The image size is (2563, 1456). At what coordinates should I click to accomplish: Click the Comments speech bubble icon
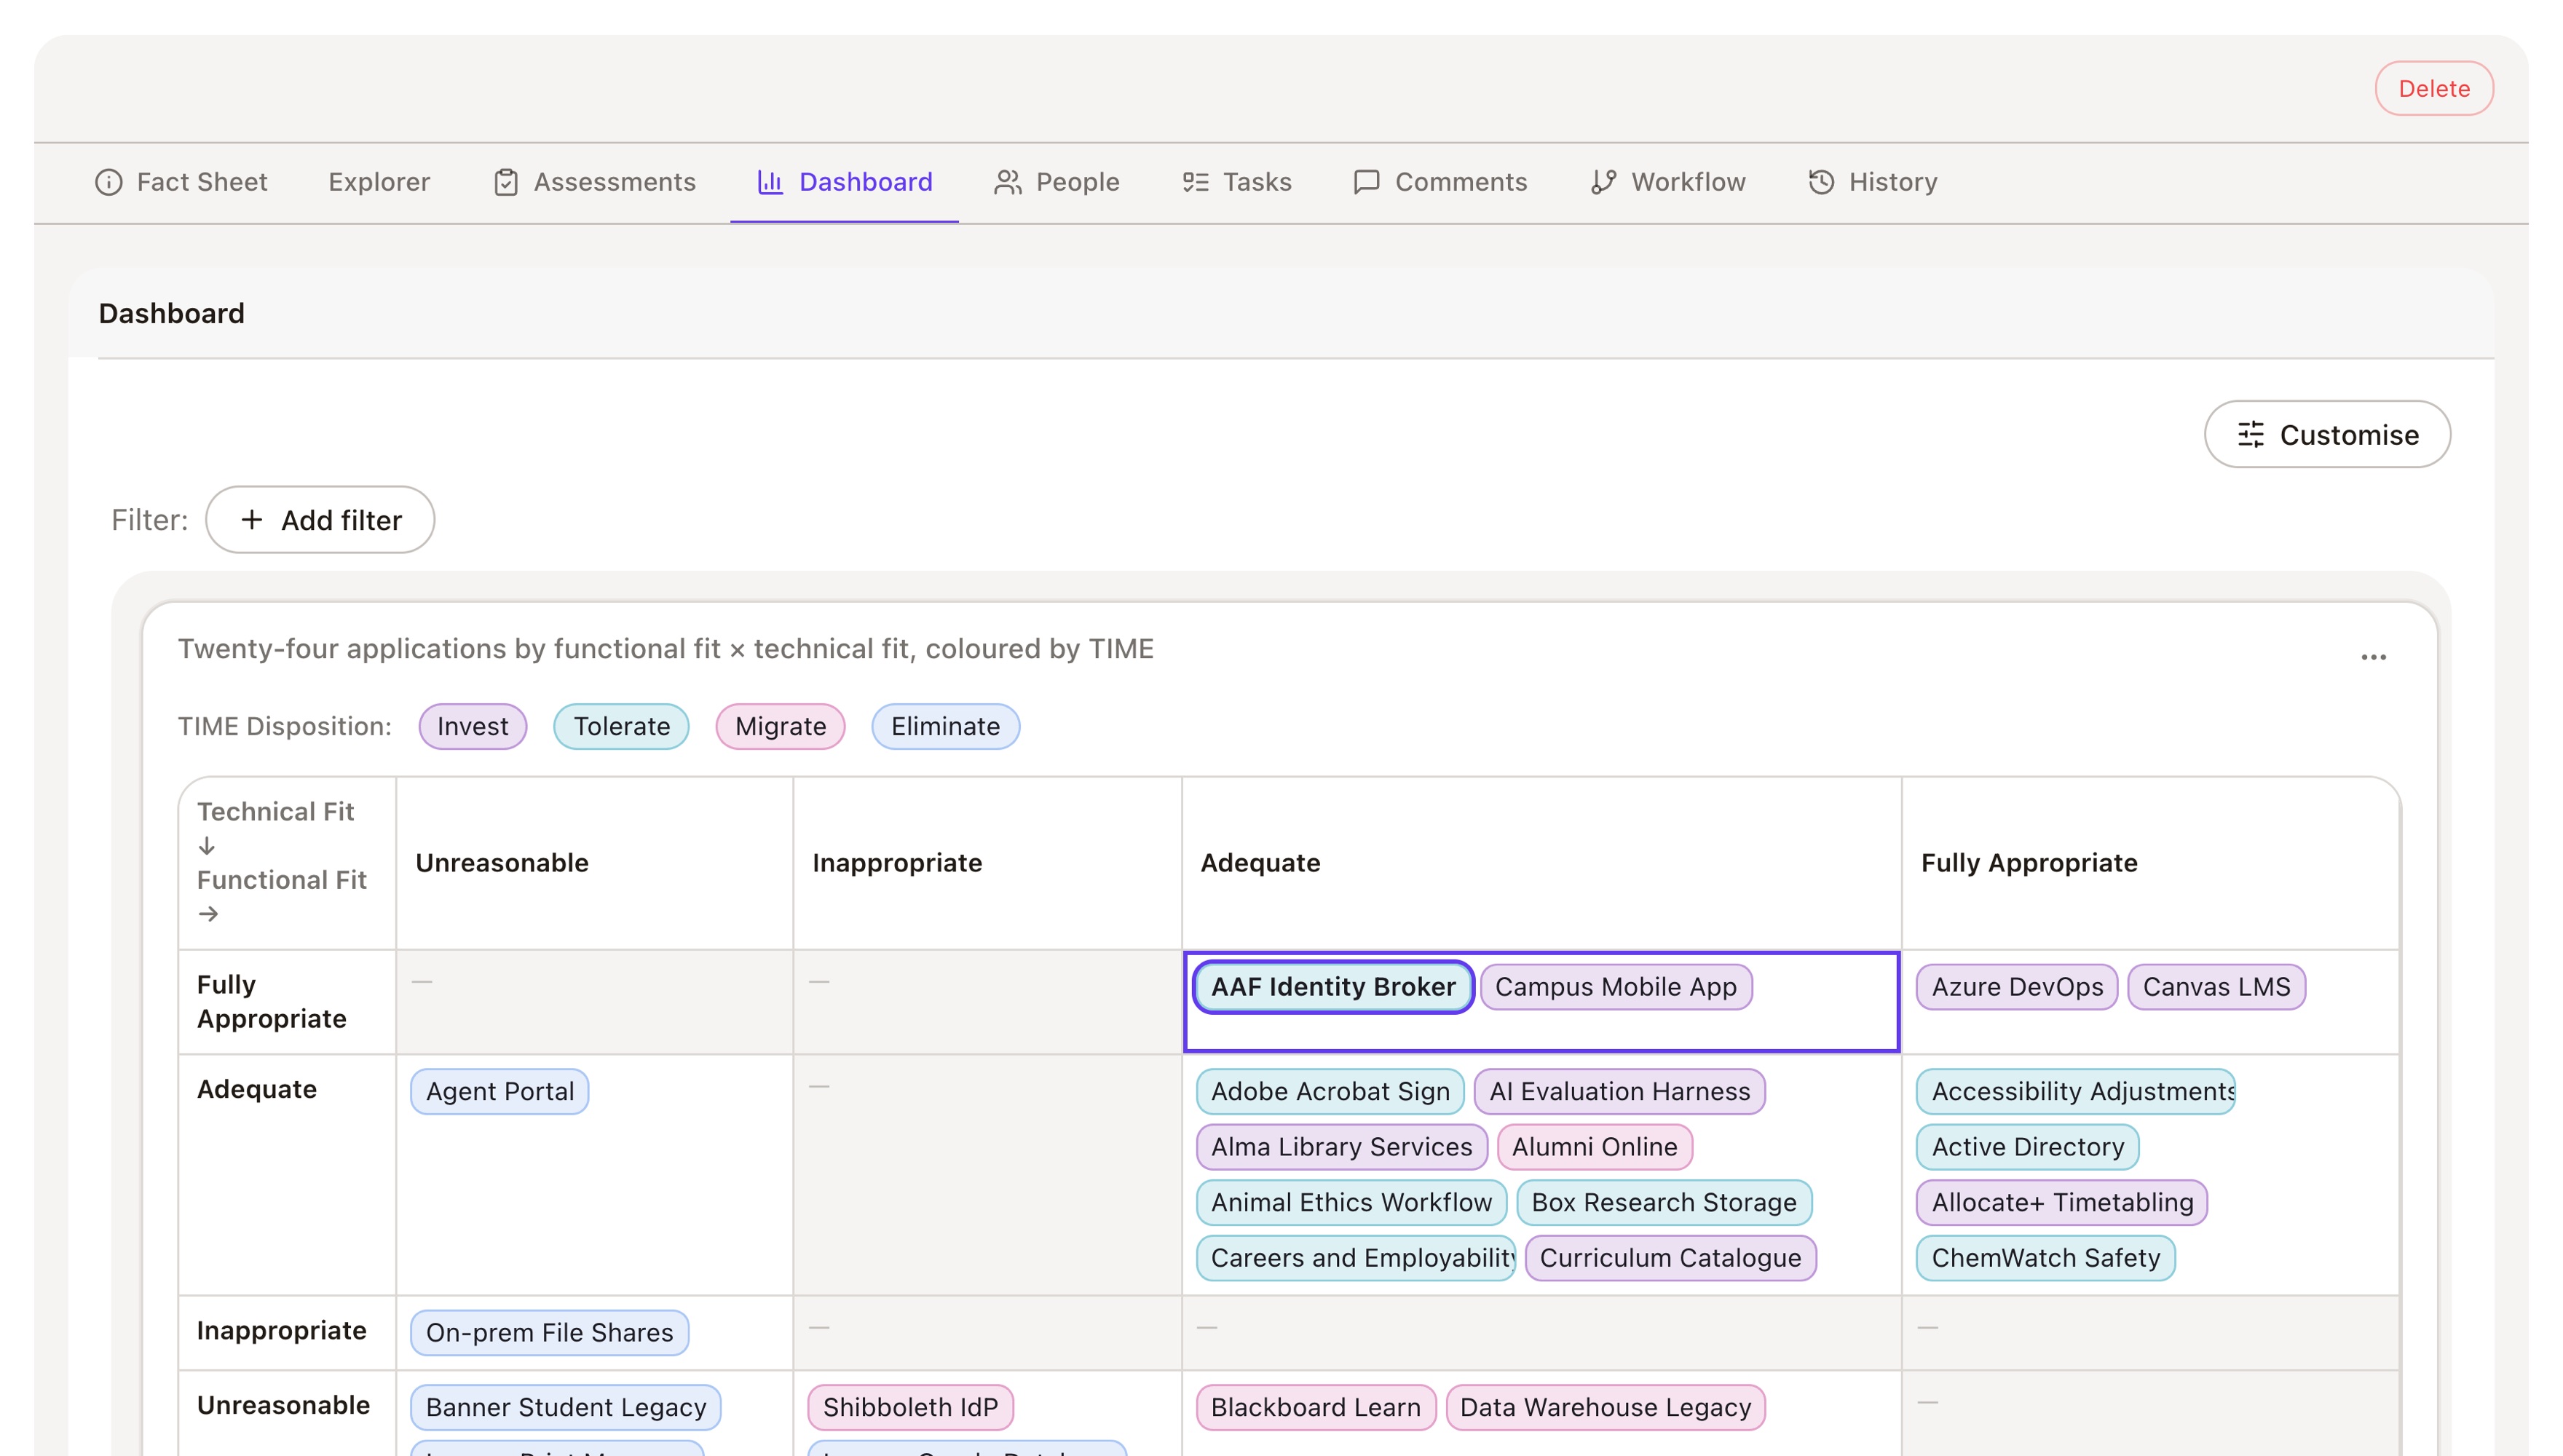pyautogui.click(x=1366, y=182)
